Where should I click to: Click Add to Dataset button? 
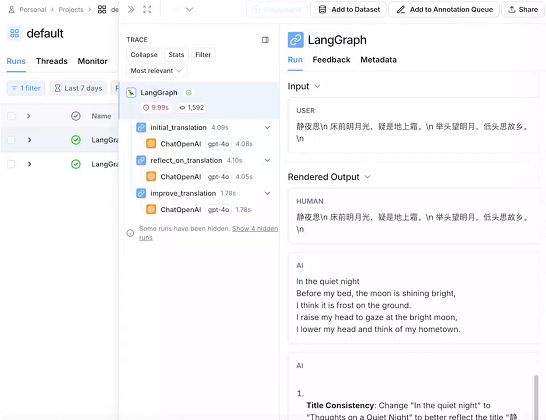pyautogui.click(x=349, y=9)
